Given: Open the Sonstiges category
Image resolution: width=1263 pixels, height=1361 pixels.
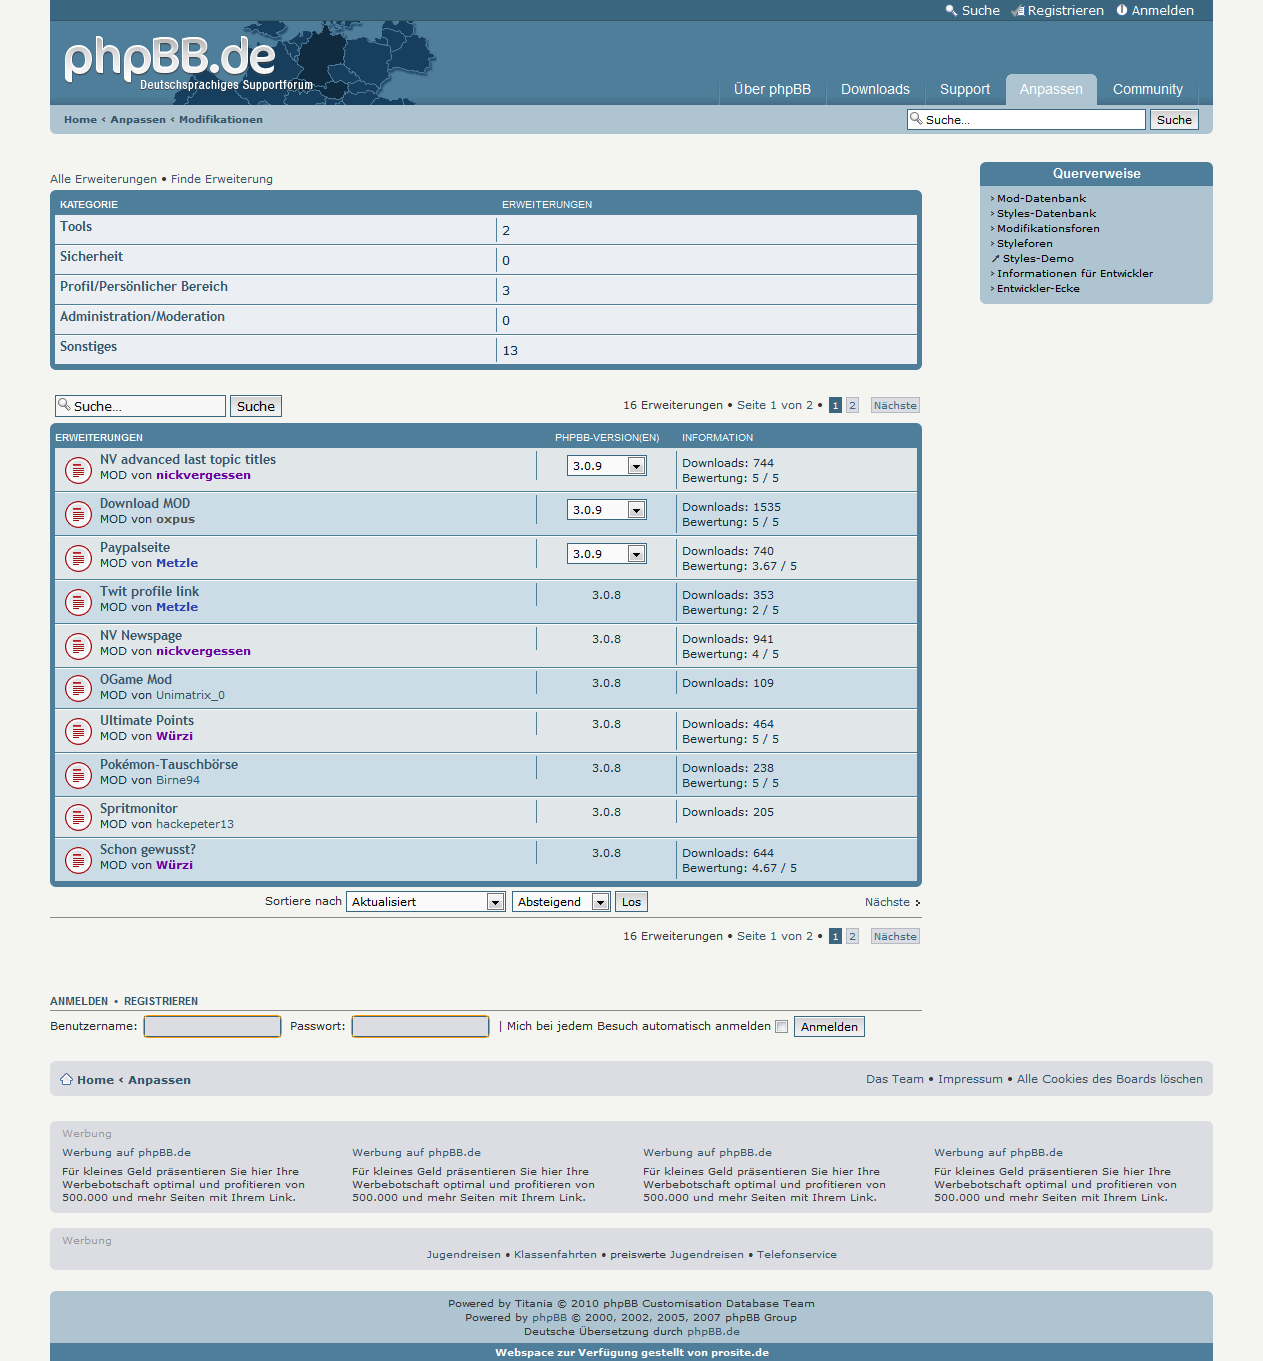Looking at the screenshot, I should [88, 347].
